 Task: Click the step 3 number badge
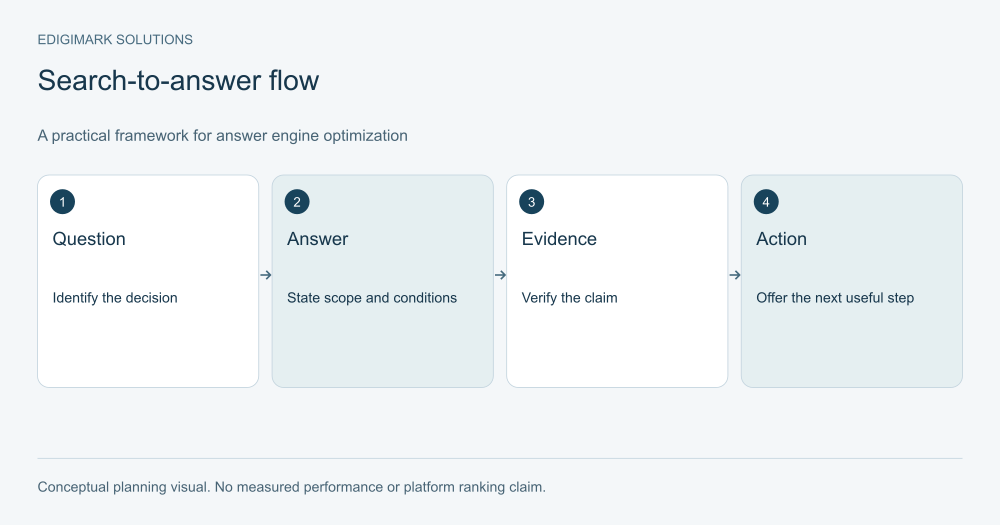pyautogui.click(x=531, y=202)
